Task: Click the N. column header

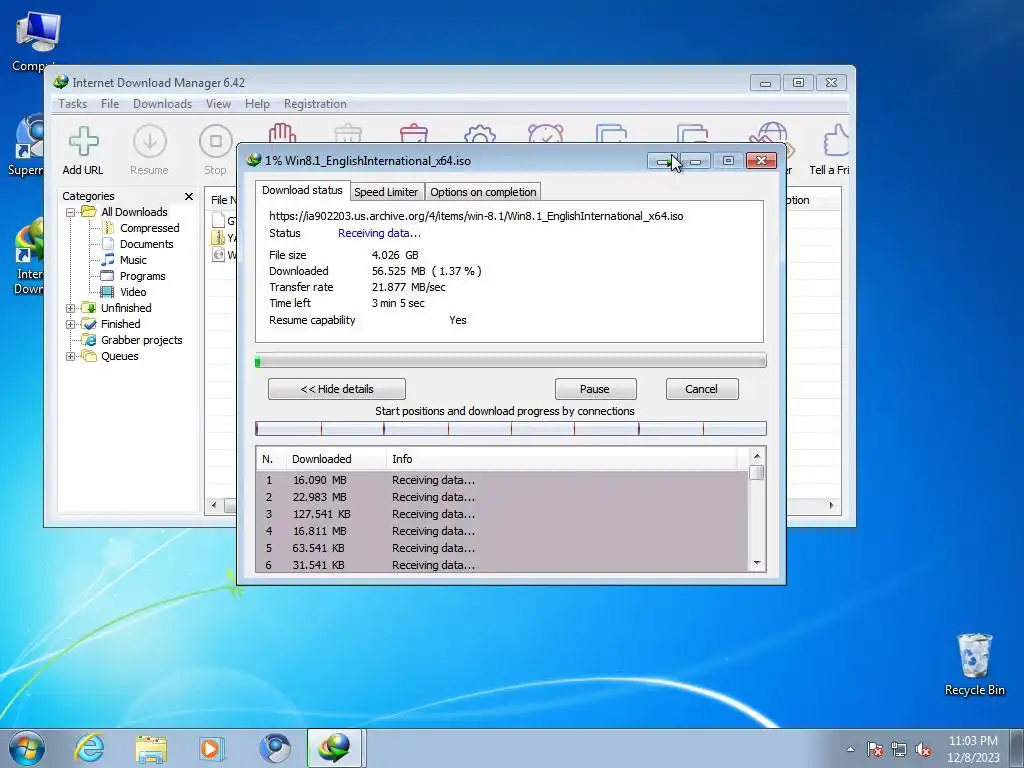Action: 271,459
